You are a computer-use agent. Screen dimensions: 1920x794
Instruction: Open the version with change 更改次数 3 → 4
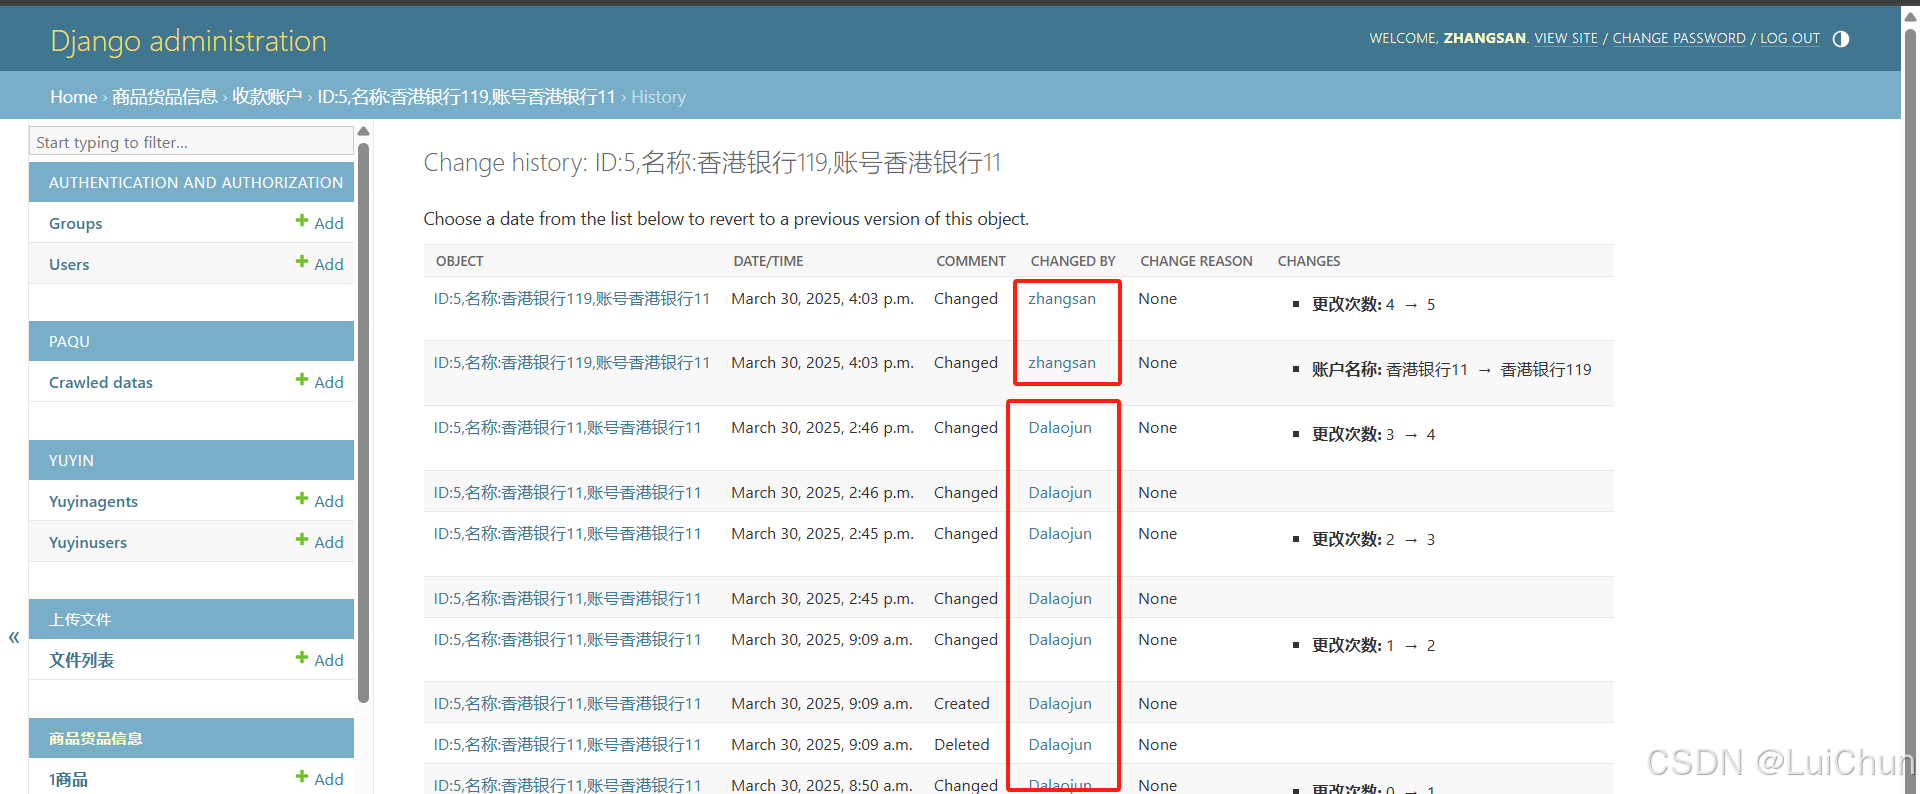click(567, 427)
